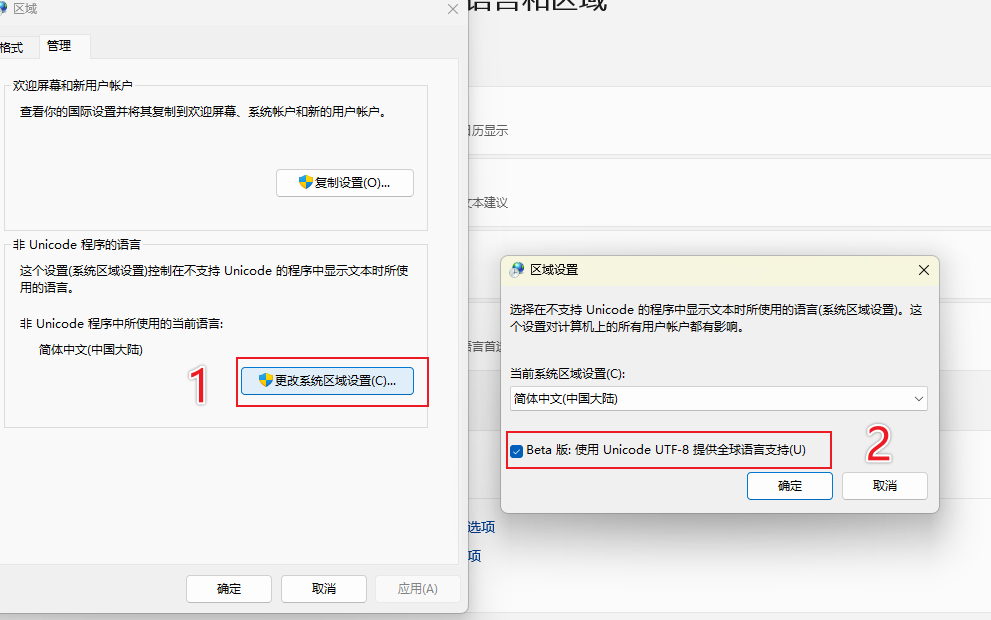
Task: Click the 区域 window globe icon
Action: pos(3,9)
